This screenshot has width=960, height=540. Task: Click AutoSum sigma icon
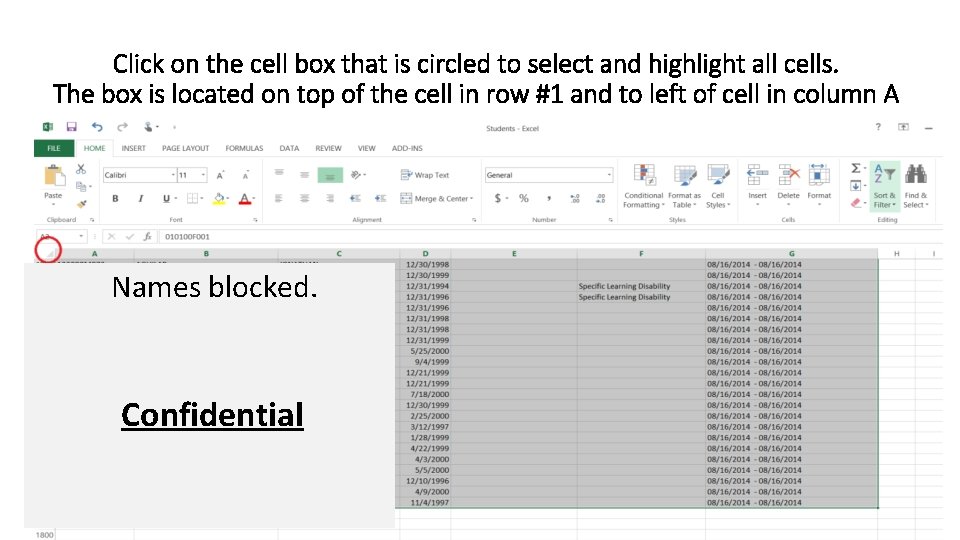[857, 168]
